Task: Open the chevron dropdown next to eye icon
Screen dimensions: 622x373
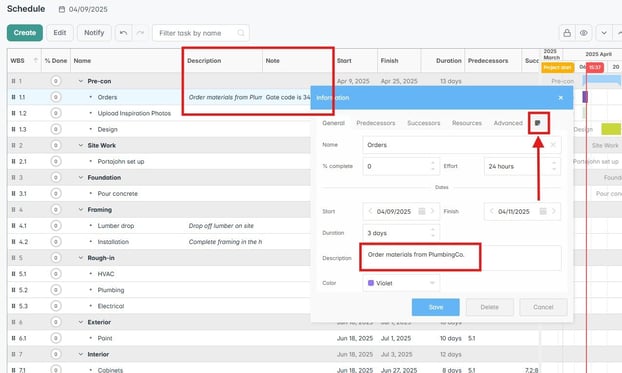Action: 604,33
